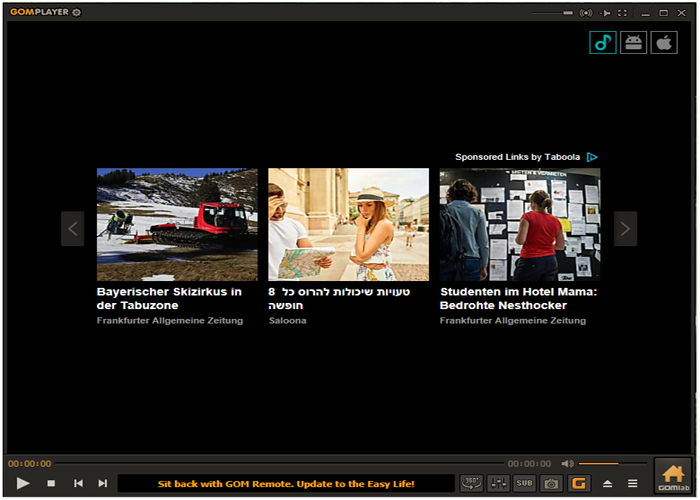Minimize the GOM Player window
The width and height of the screenshot is (700, 500).
pos(646,13)
